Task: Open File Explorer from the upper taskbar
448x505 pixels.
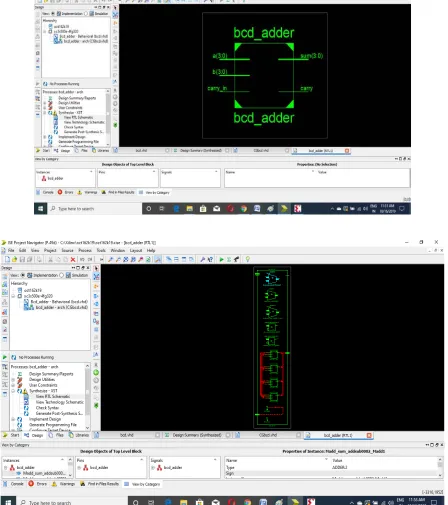Action: [x=190, y=209]
